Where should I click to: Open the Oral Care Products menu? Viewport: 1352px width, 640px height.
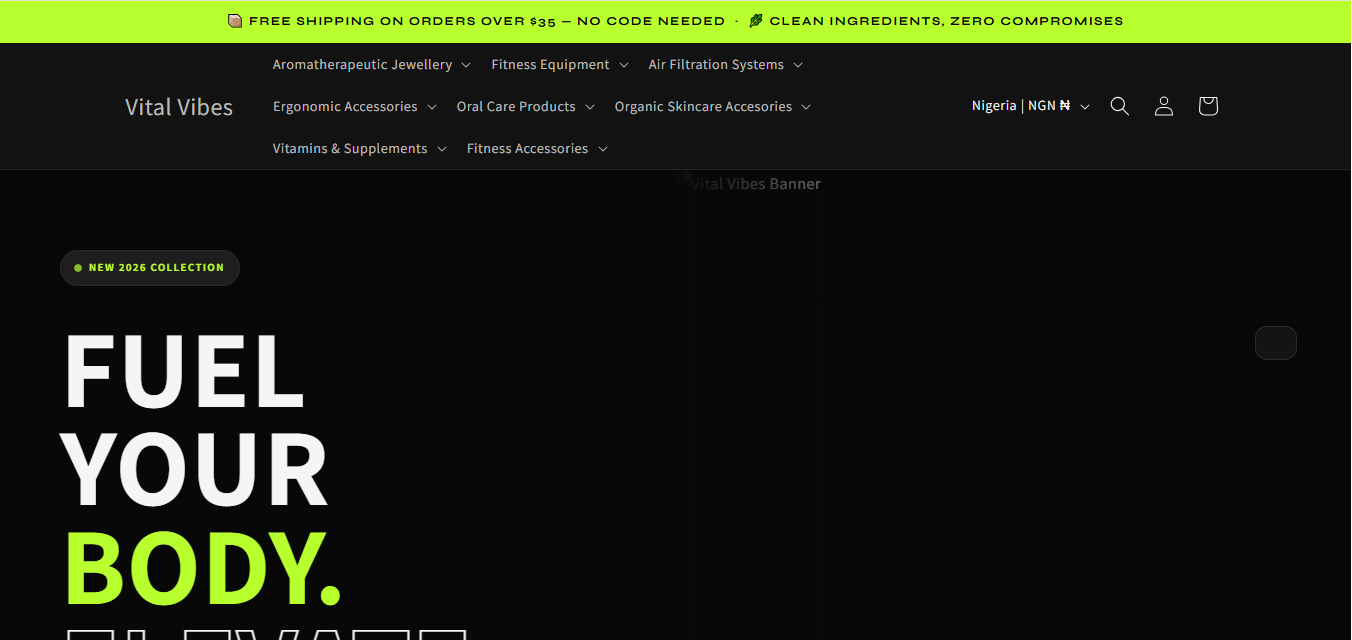[525, 106]
